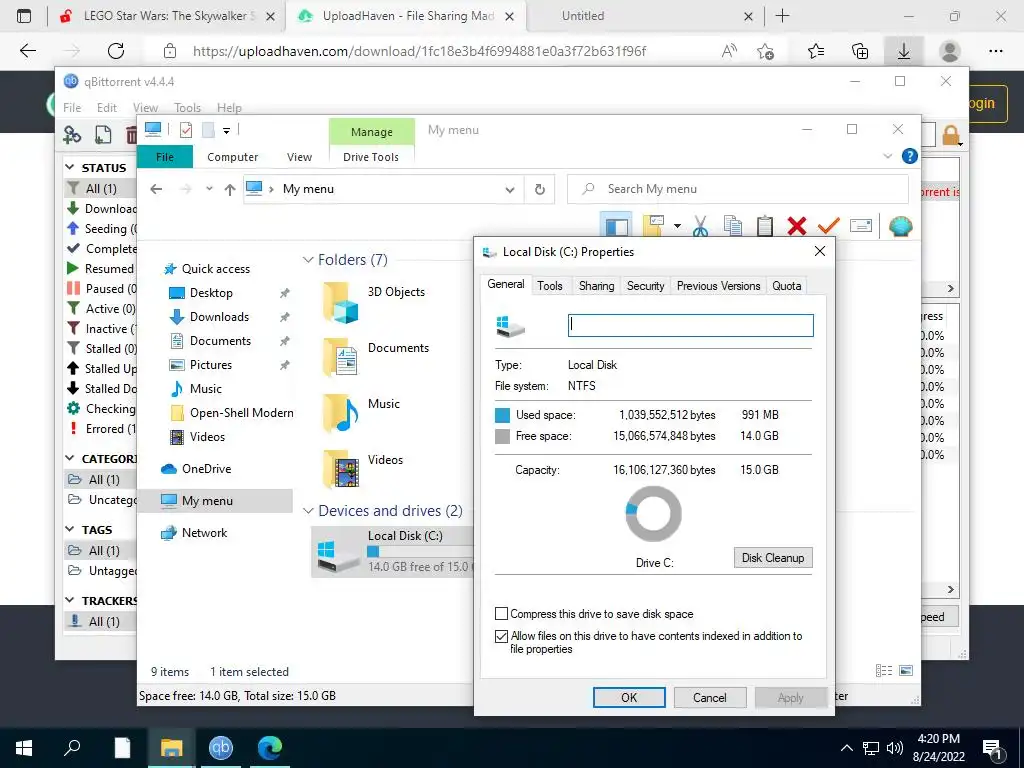
Task: Click OK in Properties dialog
Action: coord(629,697)
